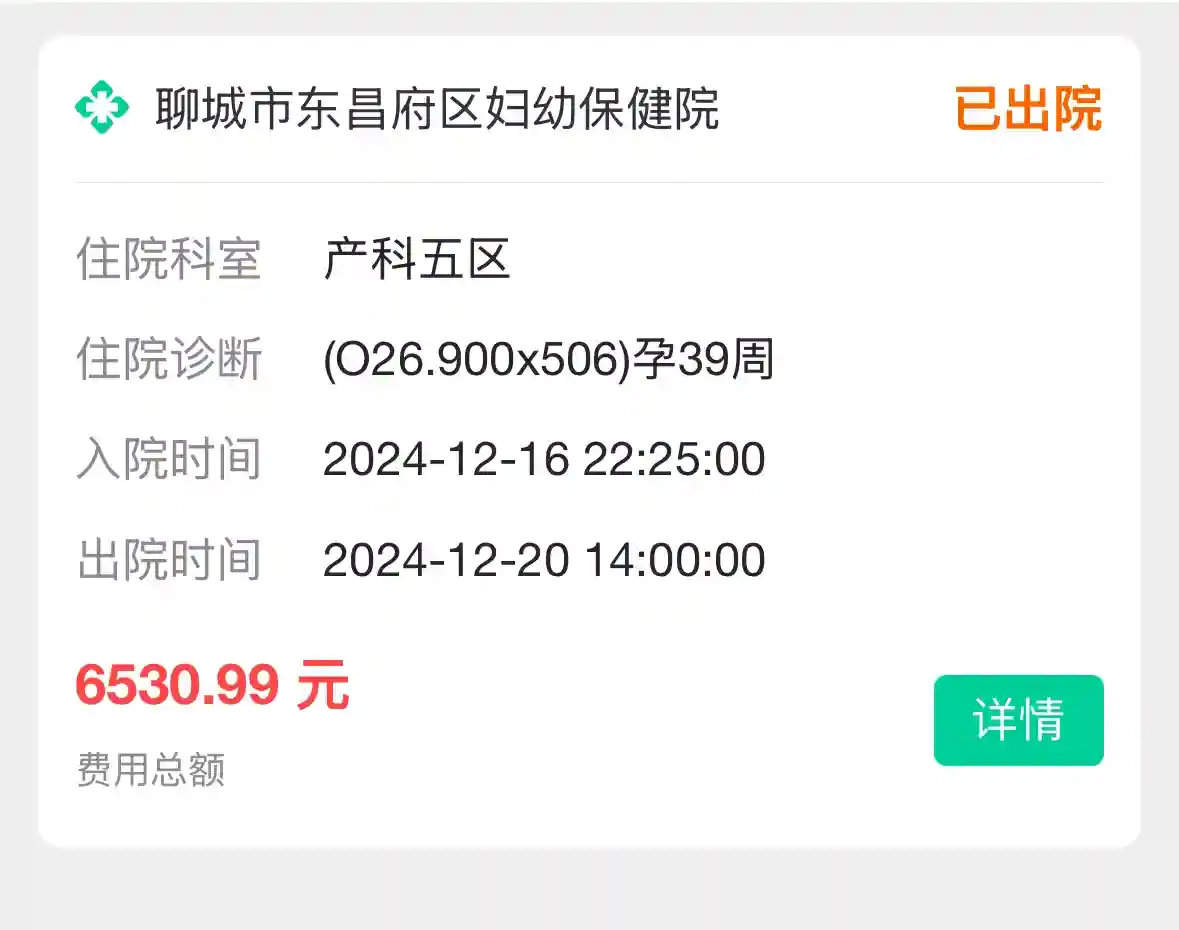This screenshot has height=930, width=1179.
Task: Click the admission time 22:25:00
Action: tap(675, 460)
